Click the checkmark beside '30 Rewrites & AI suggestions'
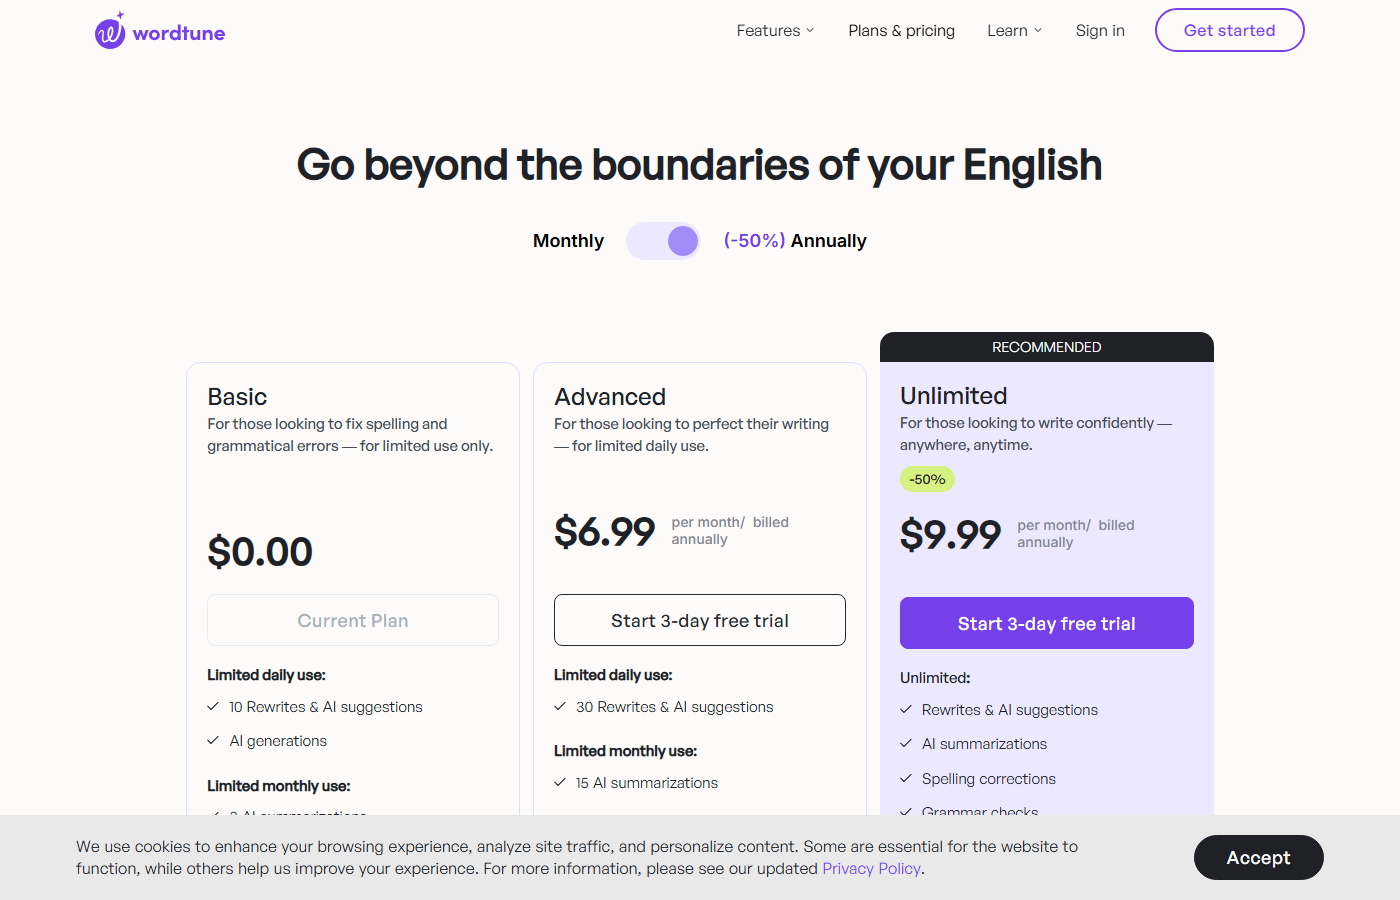1400x900 pixels. tap(561, 707)
